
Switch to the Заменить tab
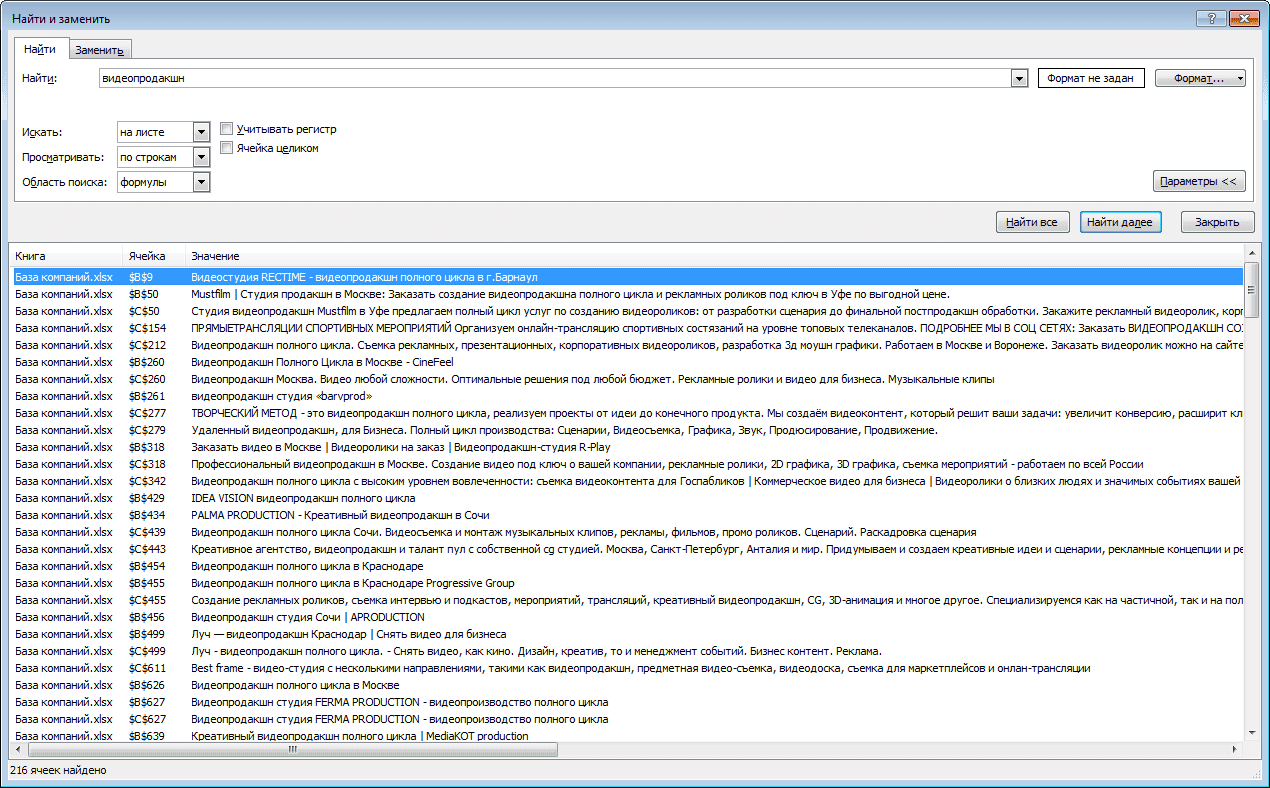pyautogui.click(x=99, y=50)
